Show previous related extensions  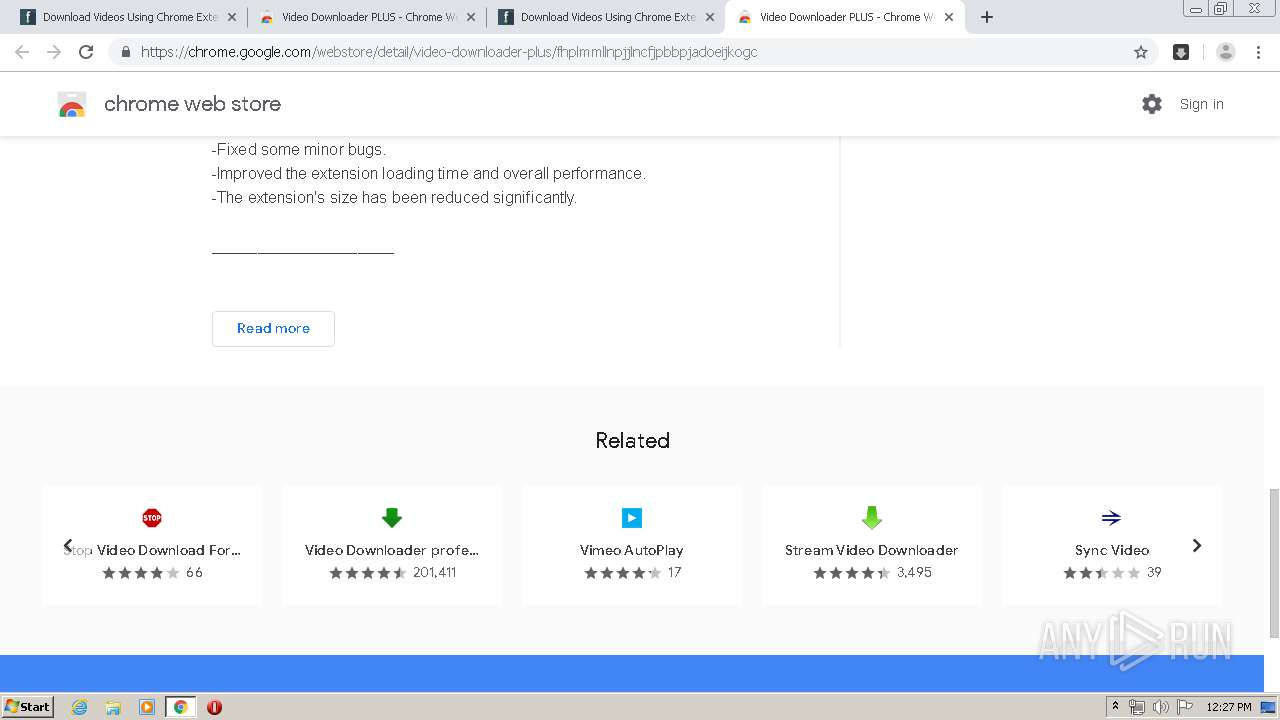[68, 545]
